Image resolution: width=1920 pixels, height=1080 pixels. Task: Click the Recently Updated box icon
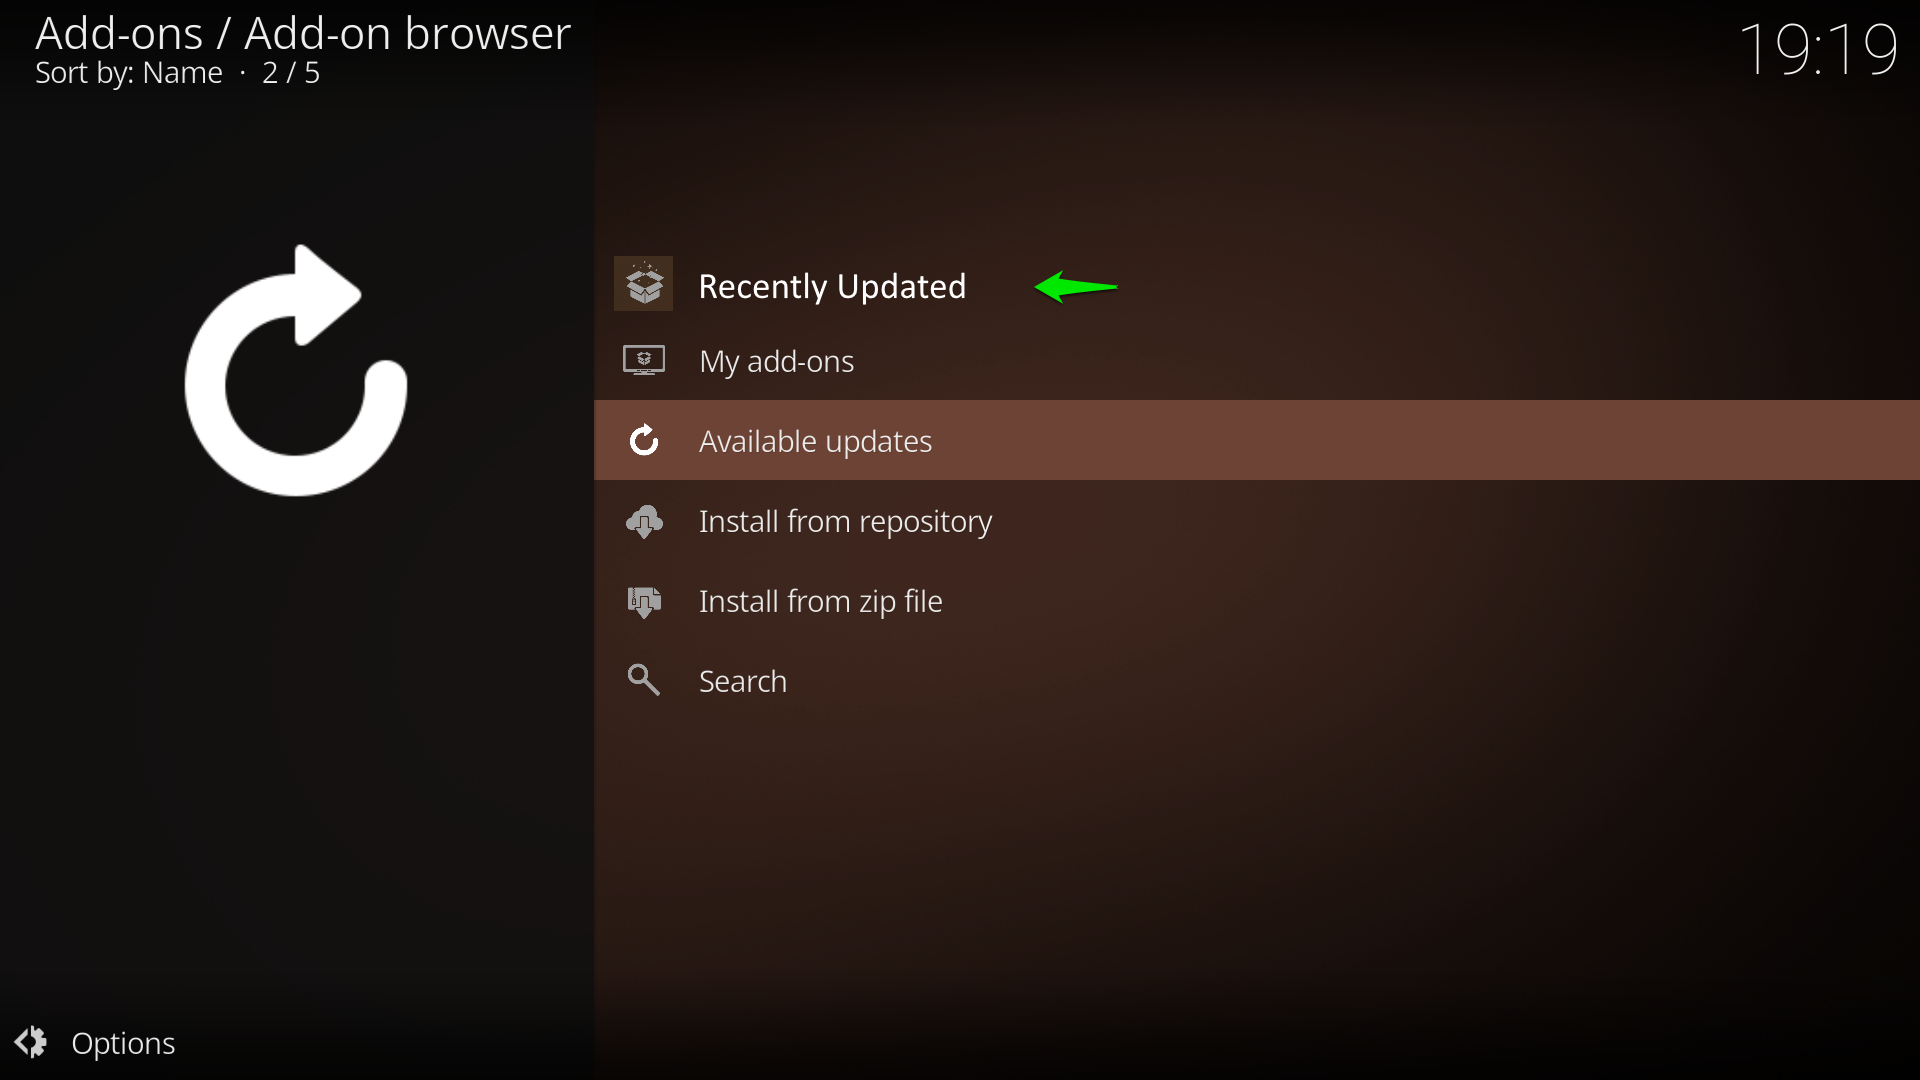643,284
